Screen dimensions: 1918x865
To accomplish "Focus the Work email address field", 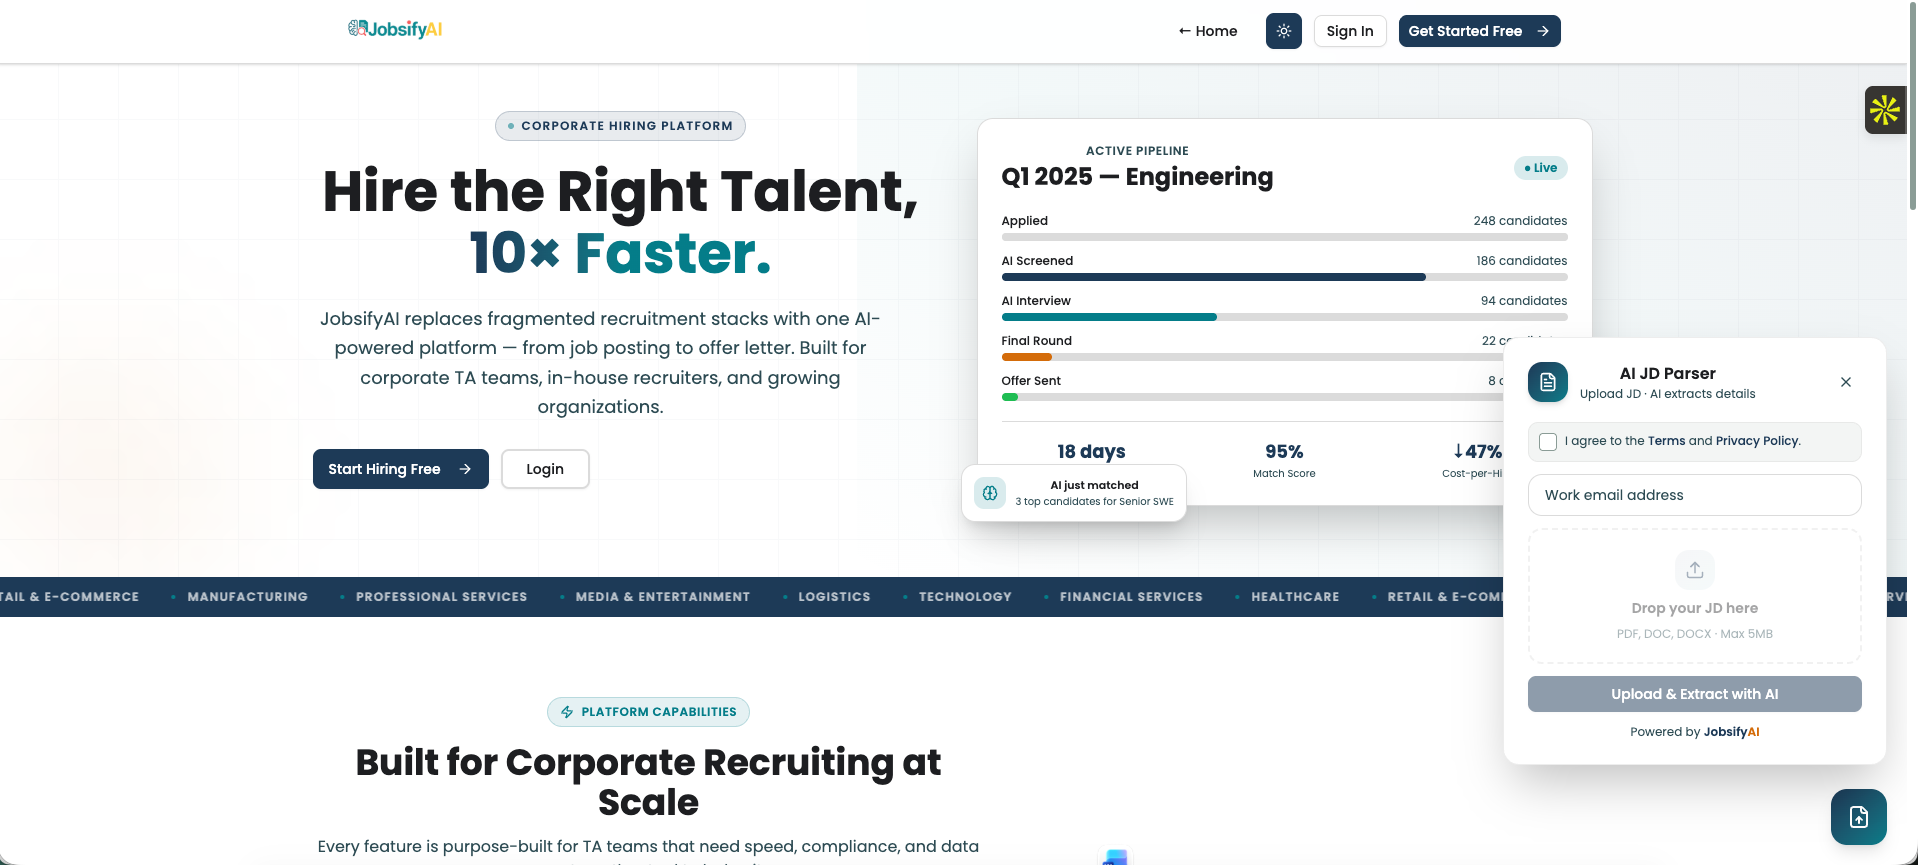I will point(1694,495).
